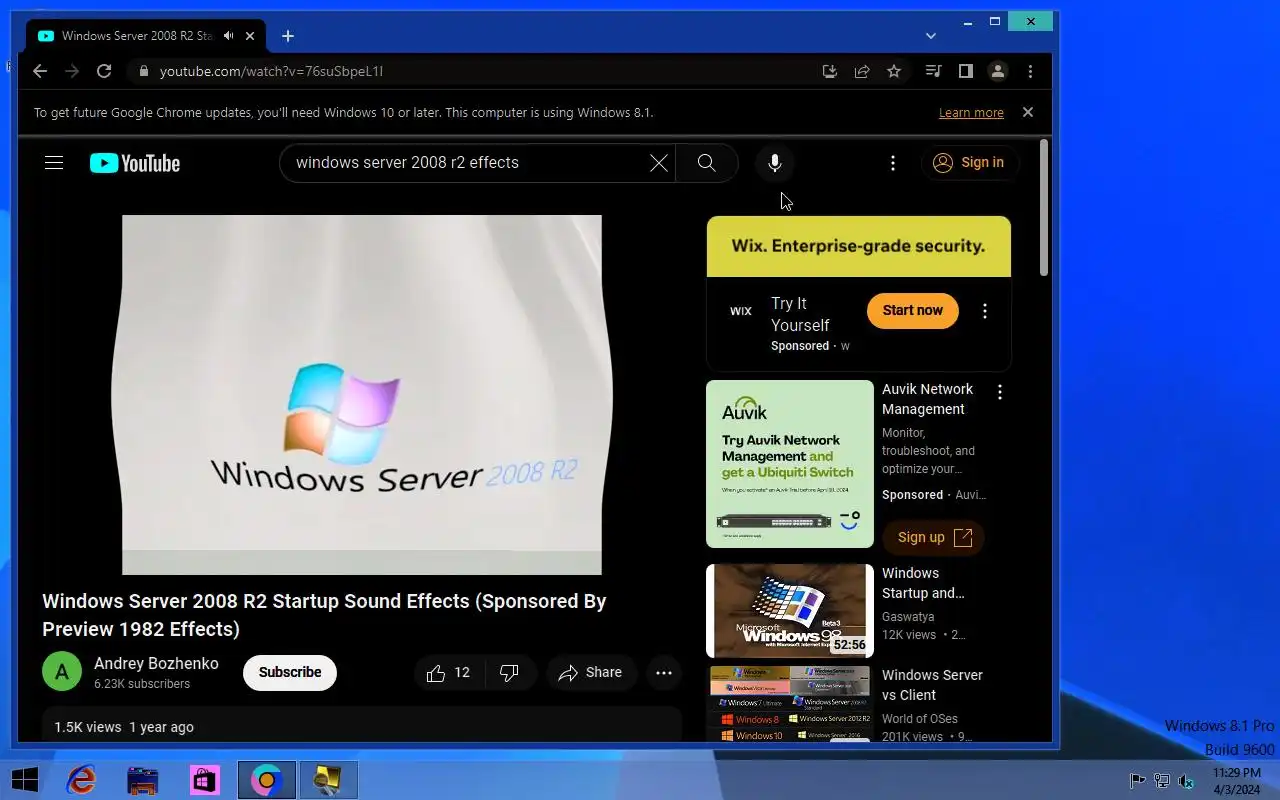Open Windows Server vs Client title
The image size is (1280, 800).
coord(932,685)
